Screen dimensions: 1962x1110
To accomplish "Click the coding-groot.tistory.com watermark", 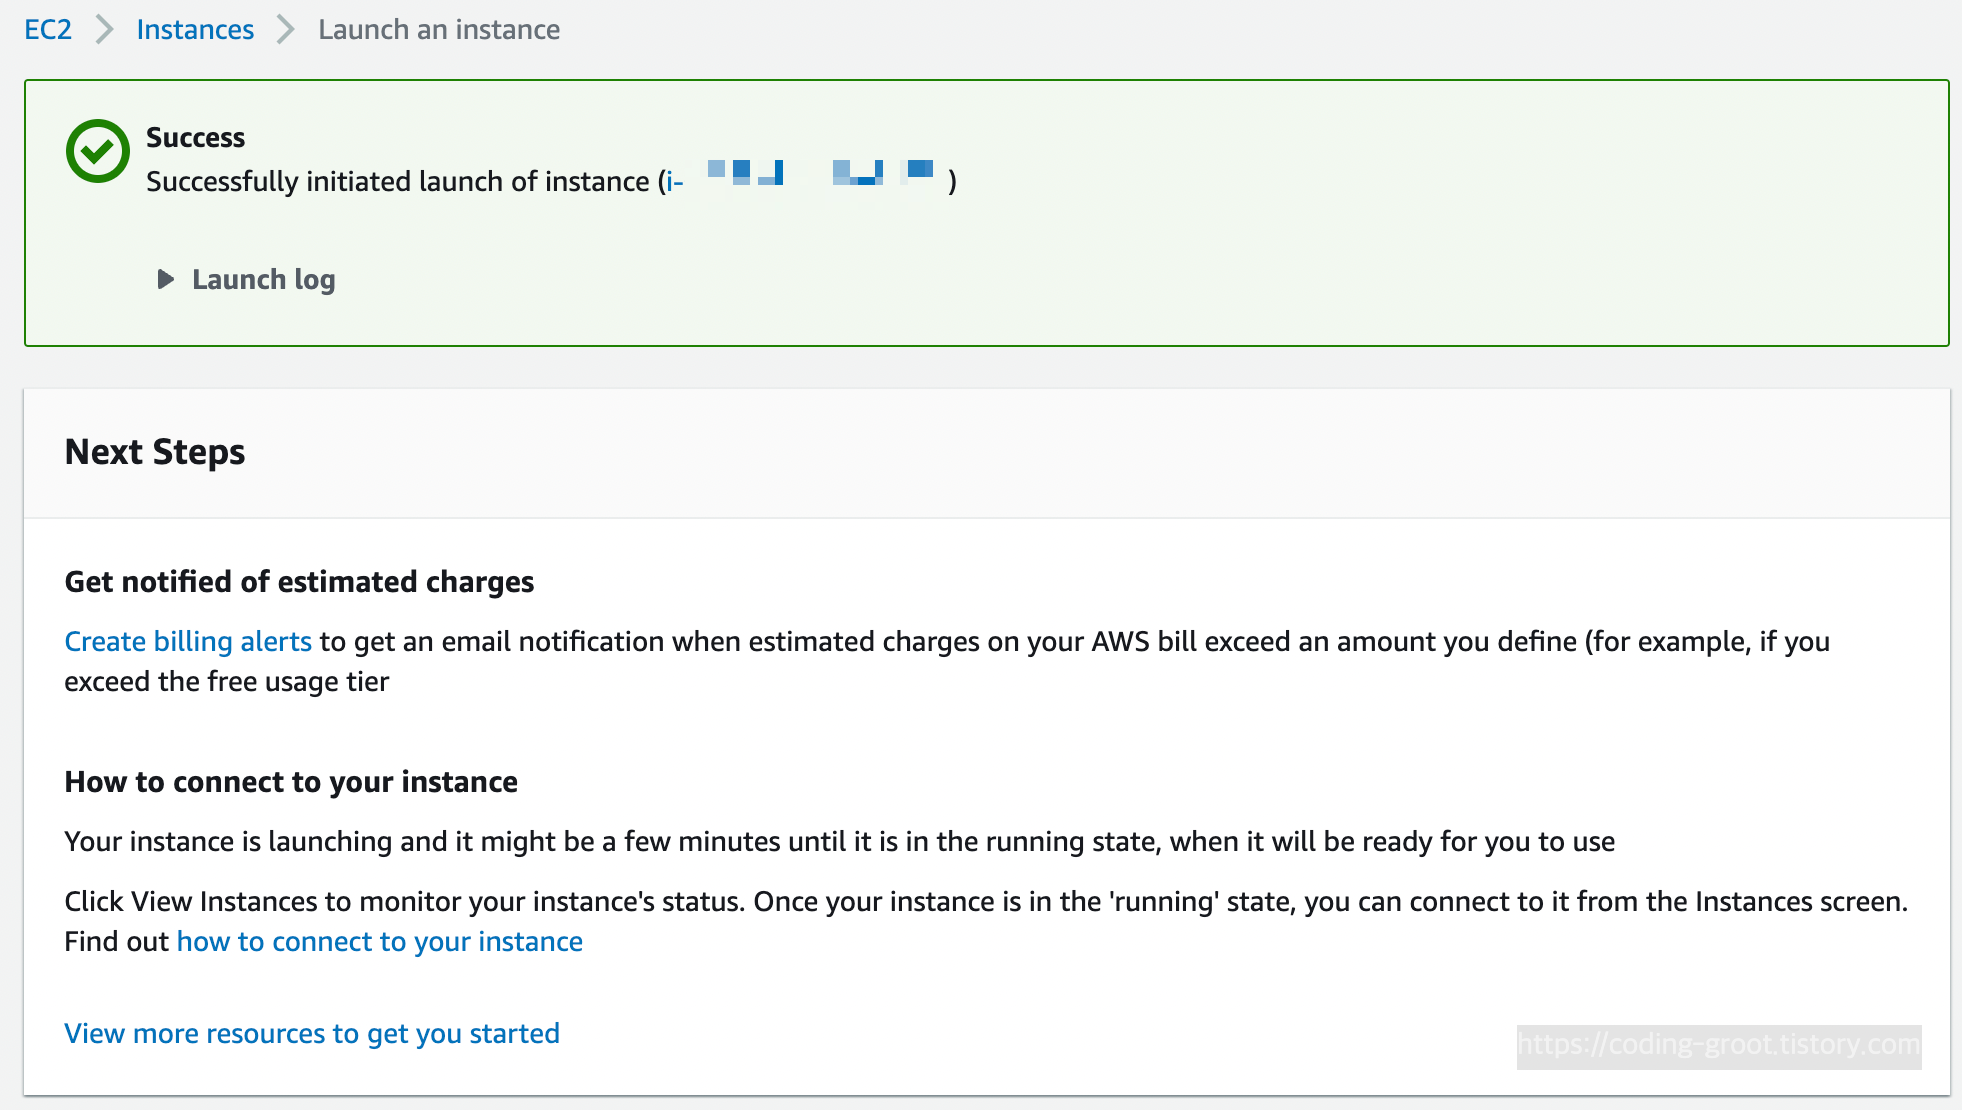I will click(1718, 1045).
